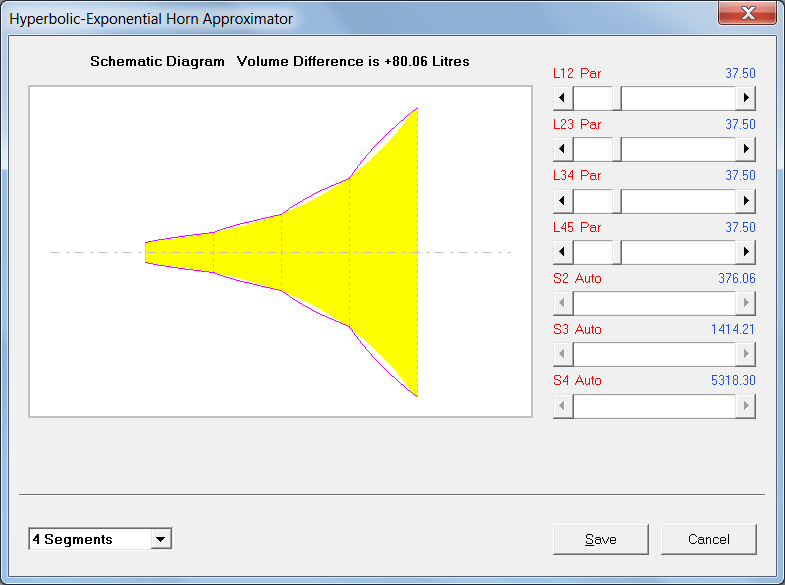Save the horn approximation

coord(601,539)
